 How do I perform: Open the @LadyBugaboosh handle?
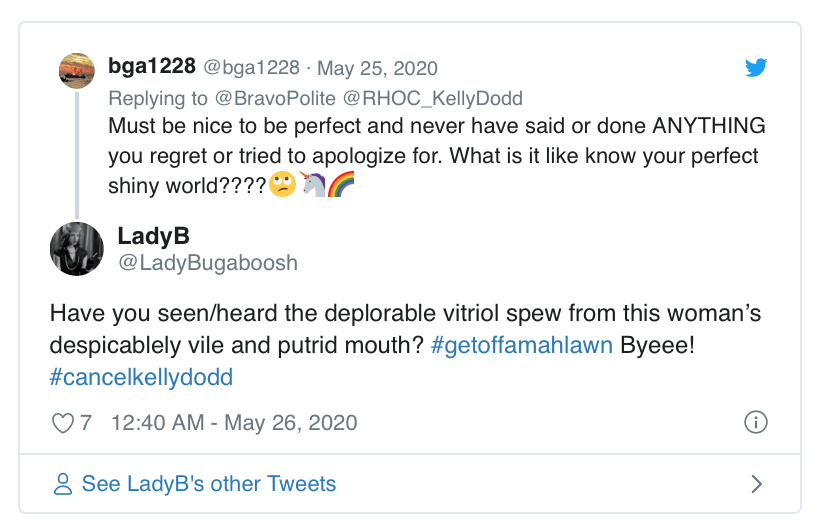pyautogui.click(x=207, y=263)
